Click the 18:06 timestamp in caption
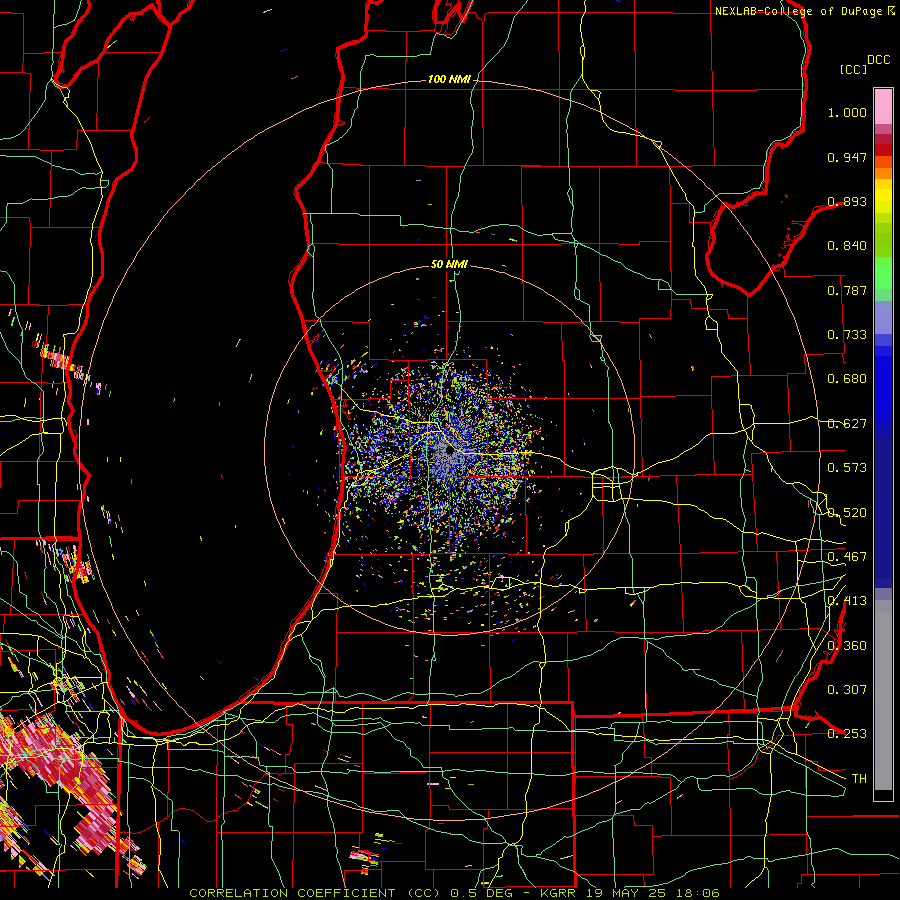Viewport: 900px width, 900px height. click(697, 893)
